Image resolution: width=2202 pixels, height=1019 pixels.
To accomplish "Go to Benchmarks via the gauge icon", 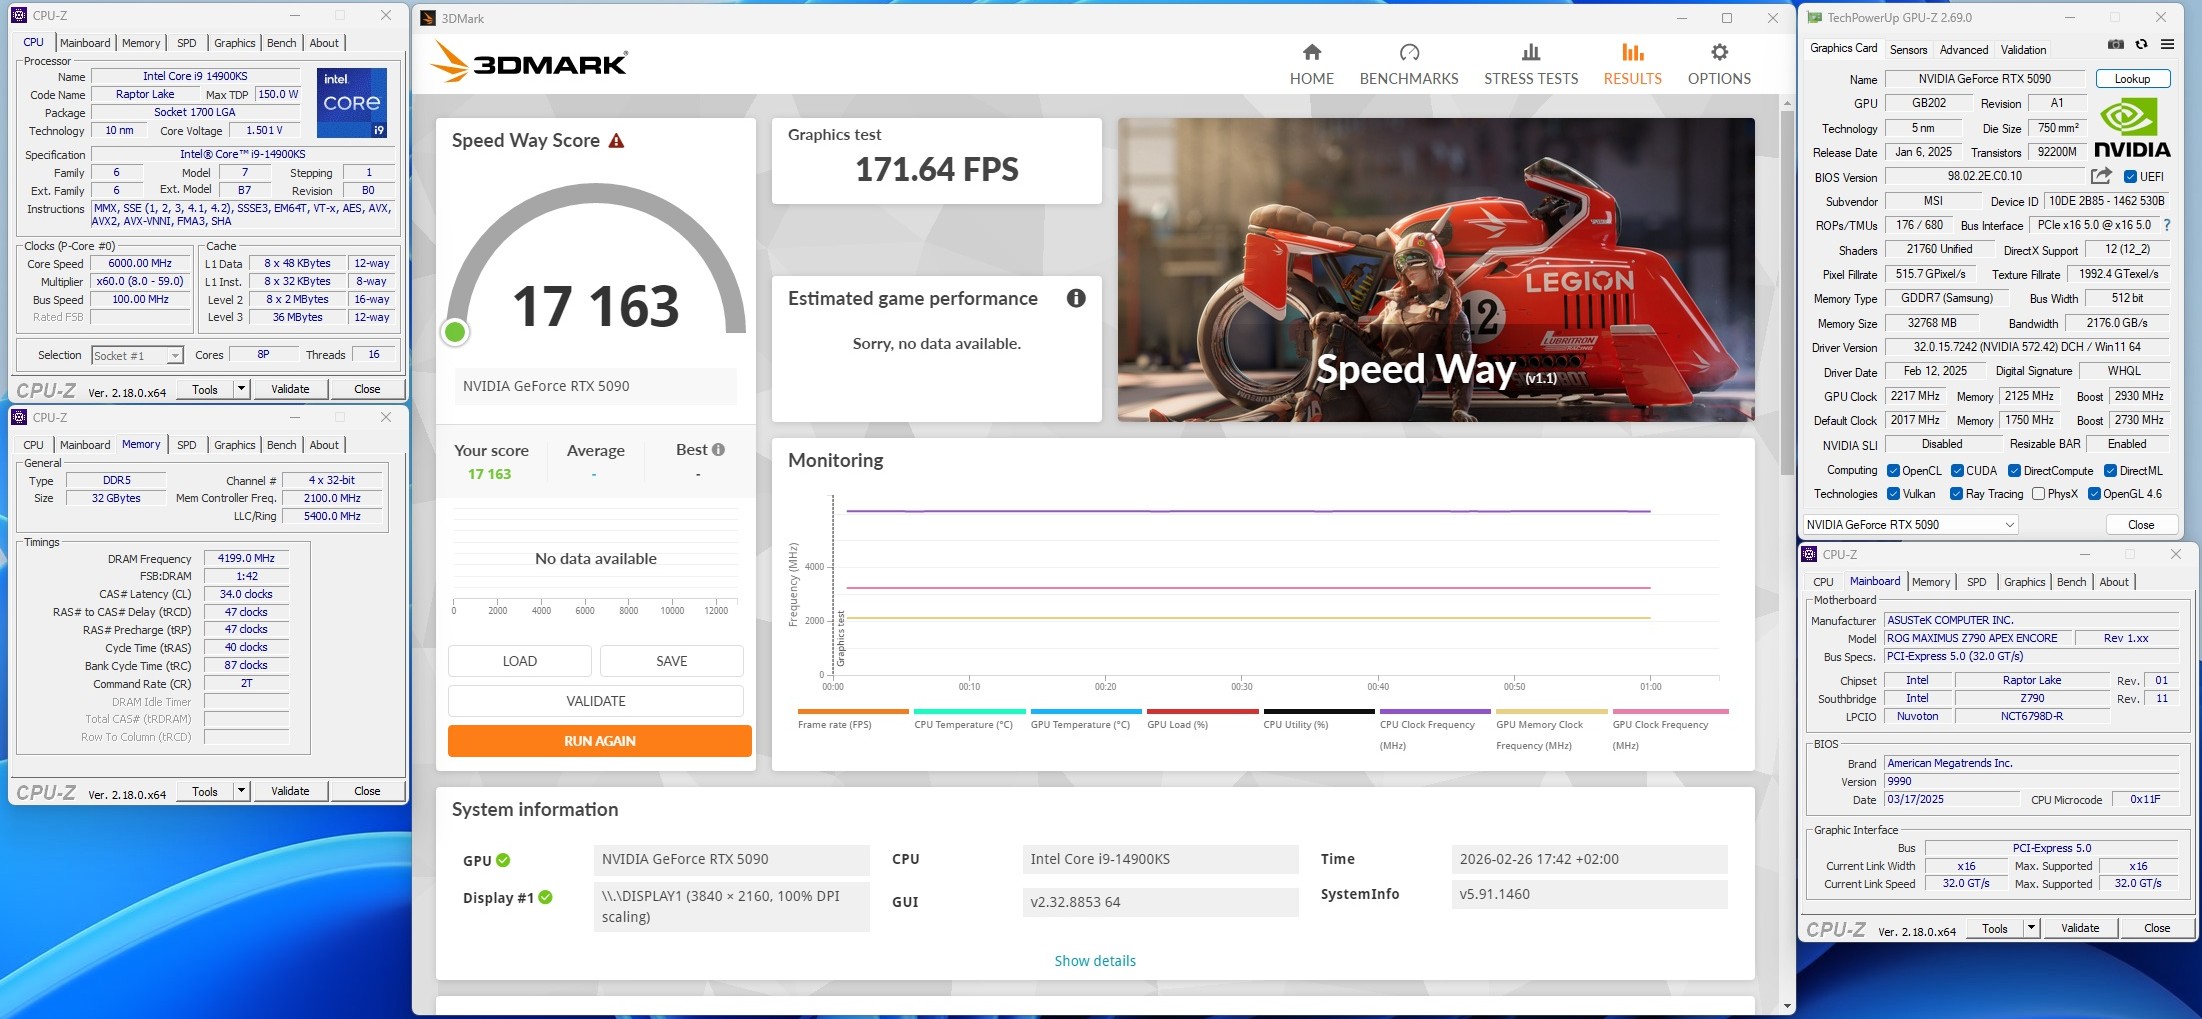I will pyautogui.click(x=1408, y=53).
